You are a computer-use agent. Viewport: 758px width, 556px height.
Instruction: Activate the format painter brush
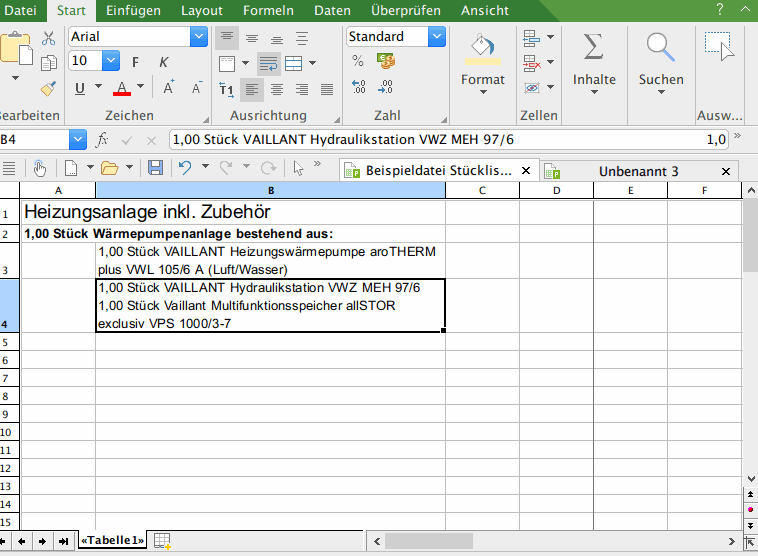click(48, 88)
